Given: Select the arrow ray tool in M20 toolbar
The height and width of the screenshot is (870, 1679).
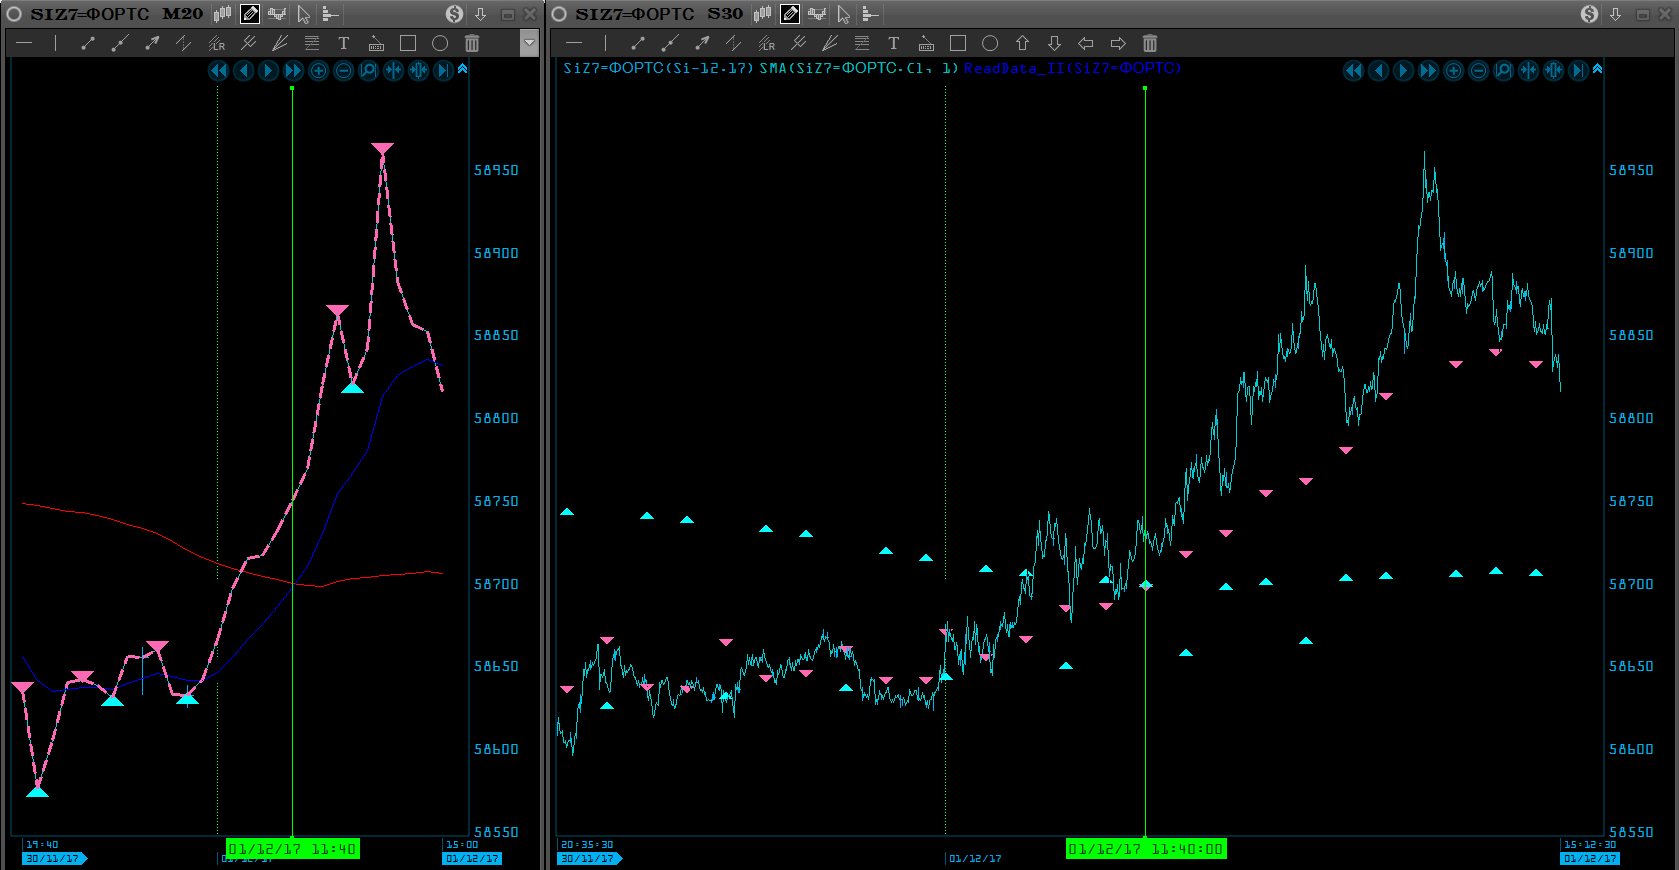Looking at the screenshot, I should tap(152, 43).
